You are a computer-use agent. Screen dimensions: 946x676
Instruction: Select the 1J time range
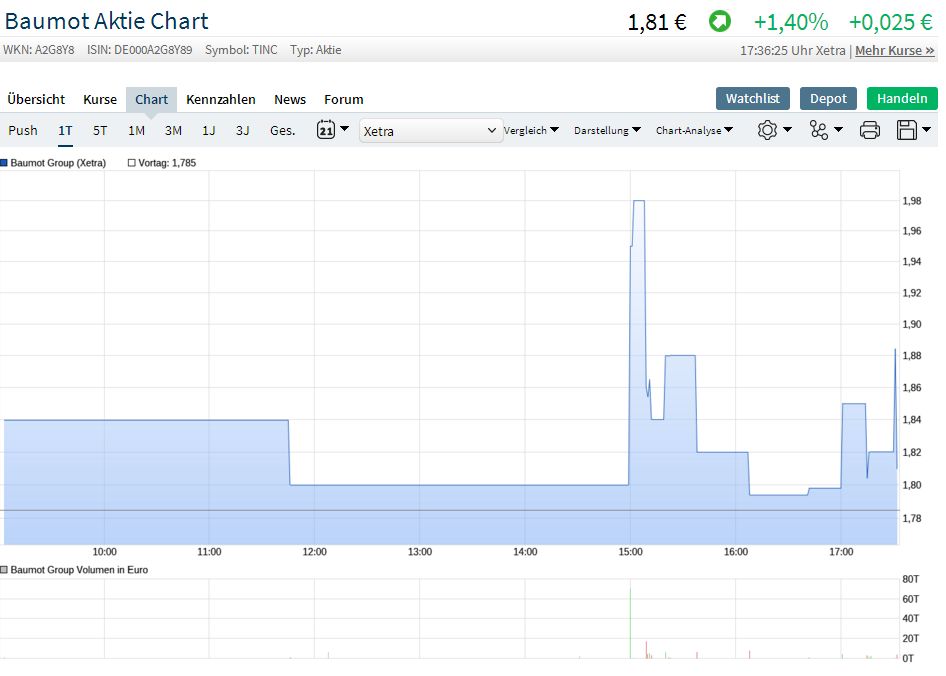click(209, 130)
